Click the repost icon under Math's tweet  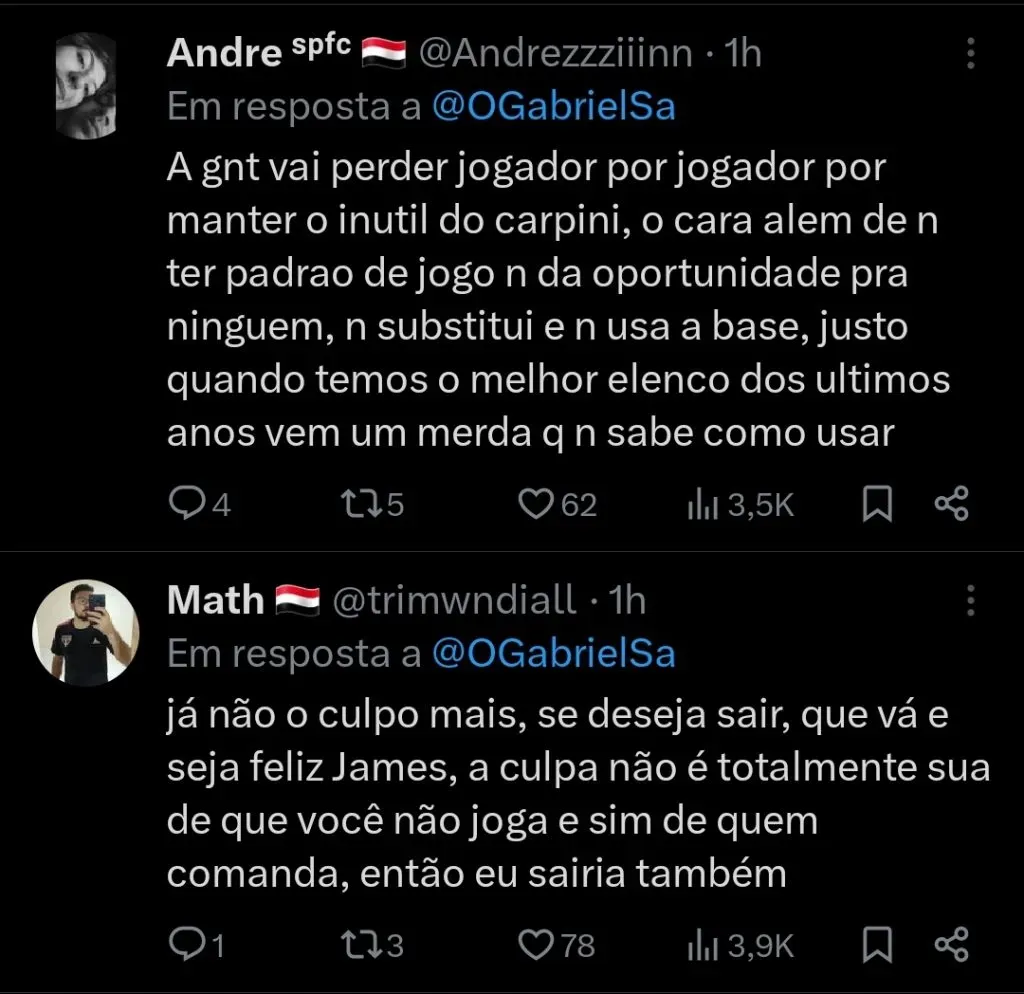pos(363,944)
